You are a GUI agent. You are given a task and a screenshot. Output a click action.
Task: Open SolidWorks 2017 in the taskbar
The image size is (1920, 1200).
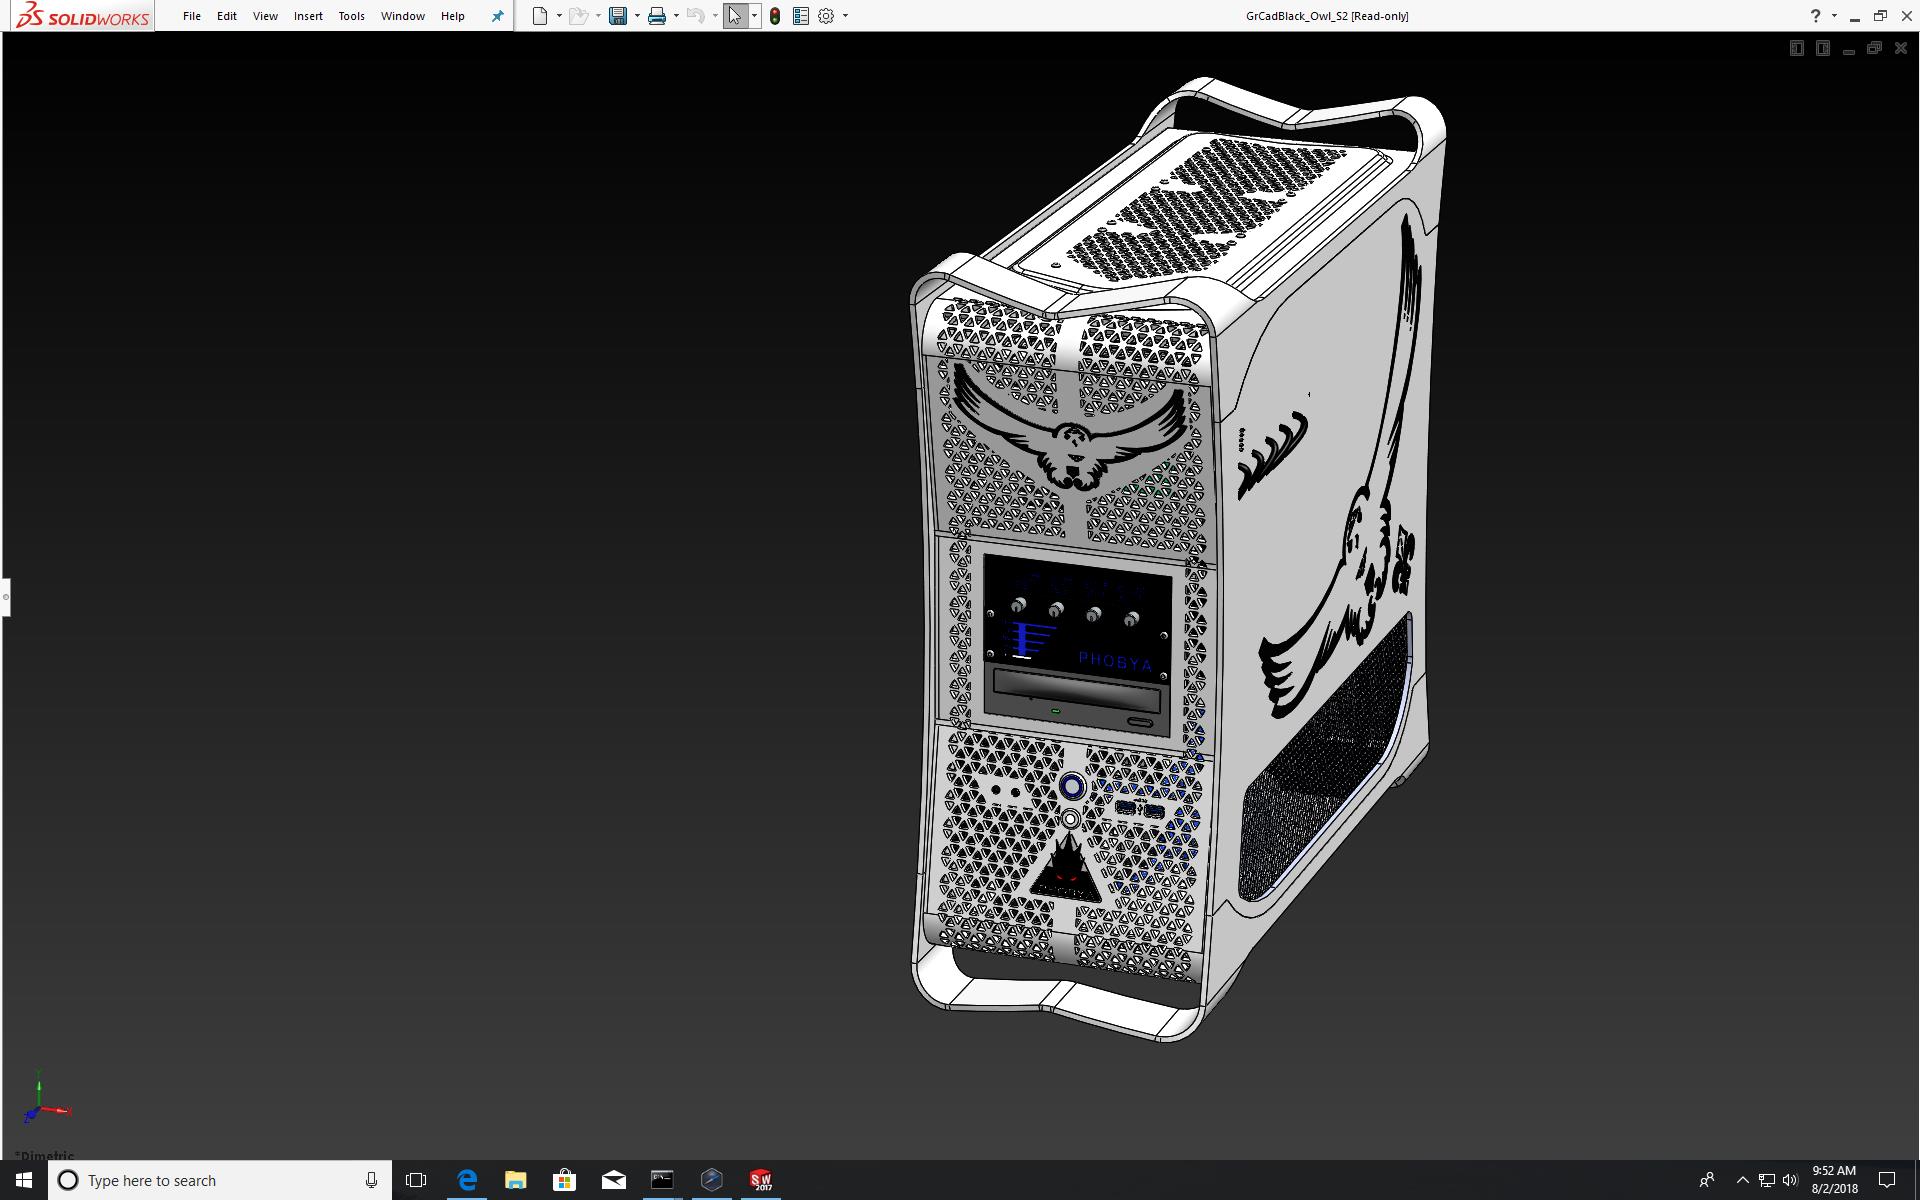[761, 1180]
